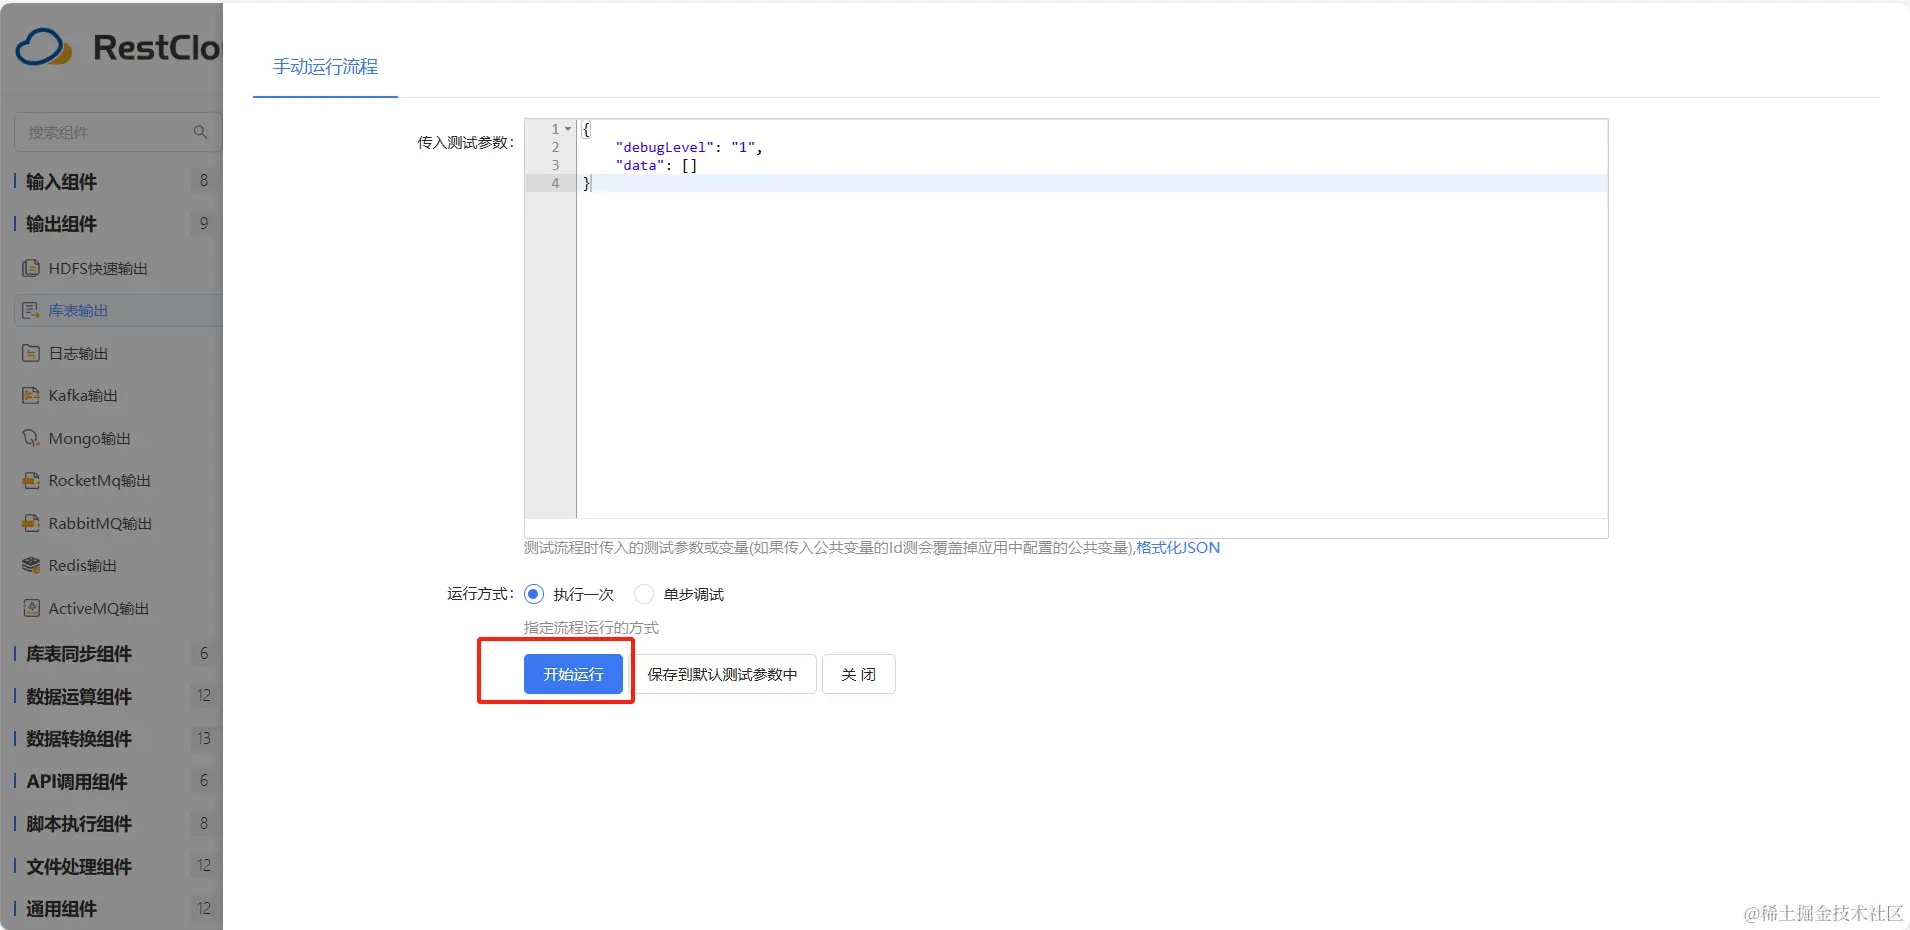Fold the JSON block at line 1

click(568, 129)
